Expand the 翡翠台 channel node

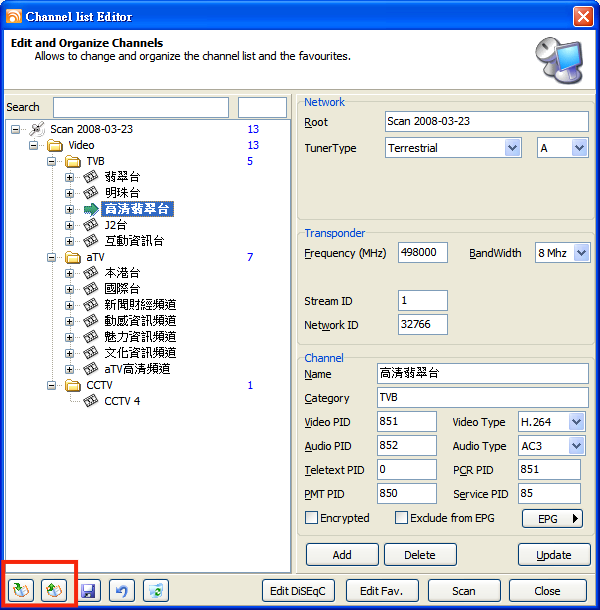pyautogui.click(x=69, y=177)
